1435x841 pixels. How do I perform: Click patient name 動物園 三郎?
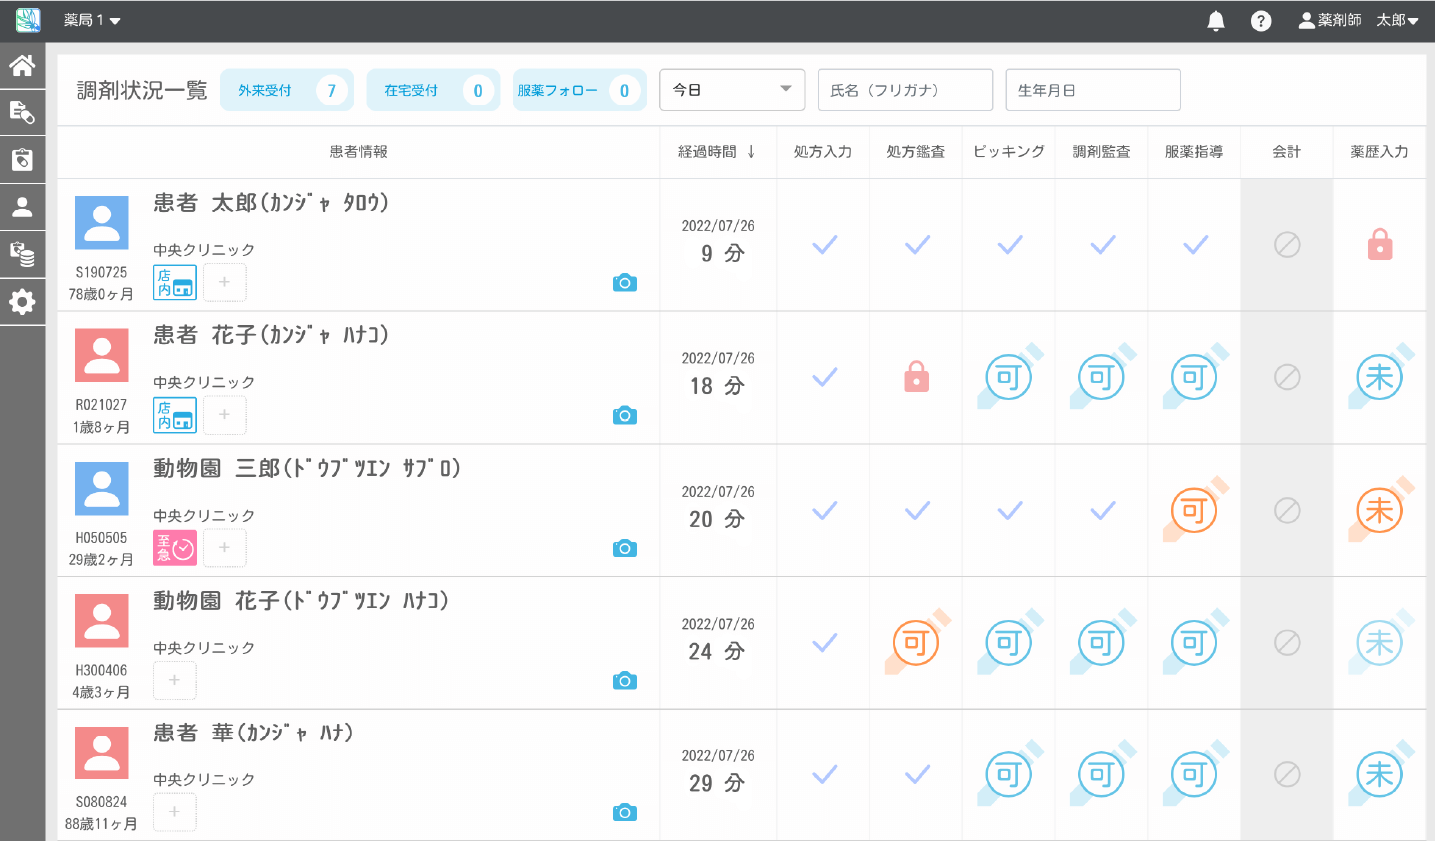(307, 468)
